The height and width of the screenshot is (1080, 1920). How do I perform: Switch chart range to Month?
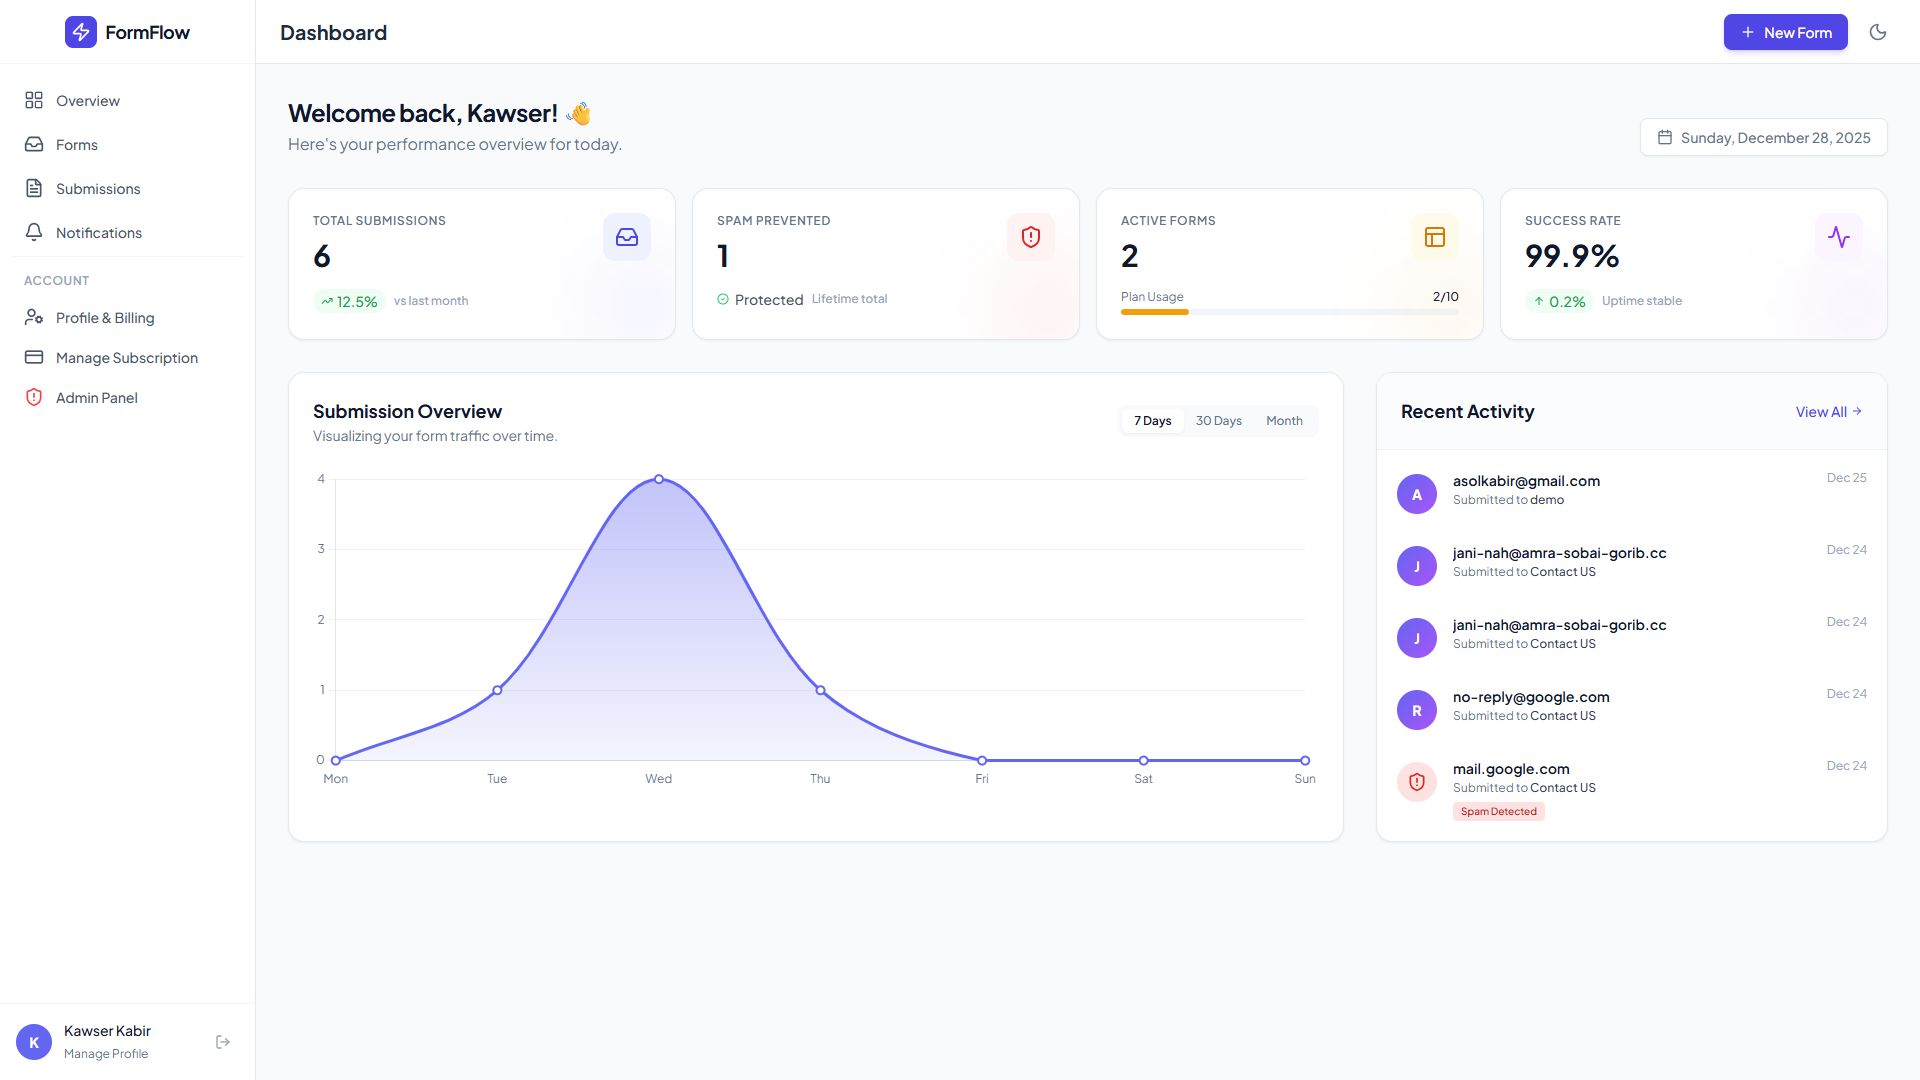tap(1284, 421)
